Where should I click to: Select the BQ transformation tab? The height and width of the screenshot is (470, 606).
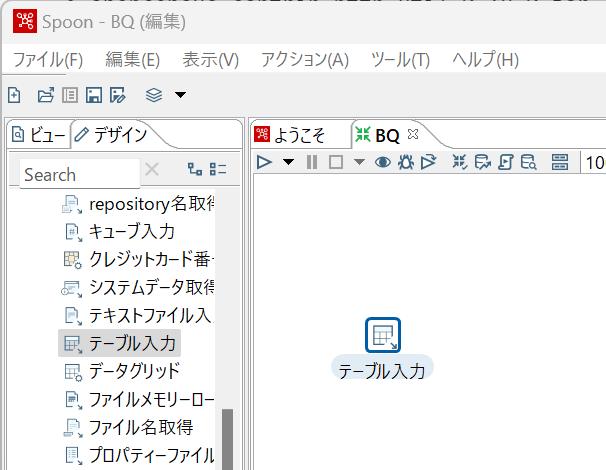[377, 135]
